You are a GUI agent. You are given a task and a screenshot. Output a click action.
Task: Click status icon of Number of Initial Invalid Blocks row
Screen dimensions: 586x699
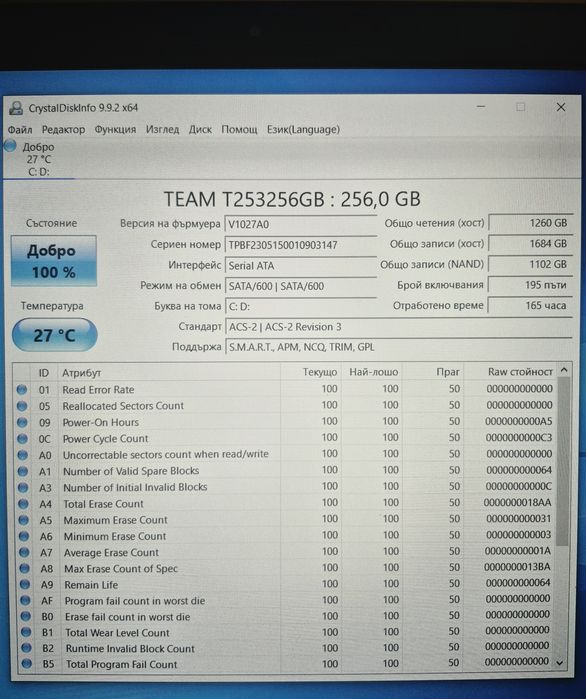point(23,488)
